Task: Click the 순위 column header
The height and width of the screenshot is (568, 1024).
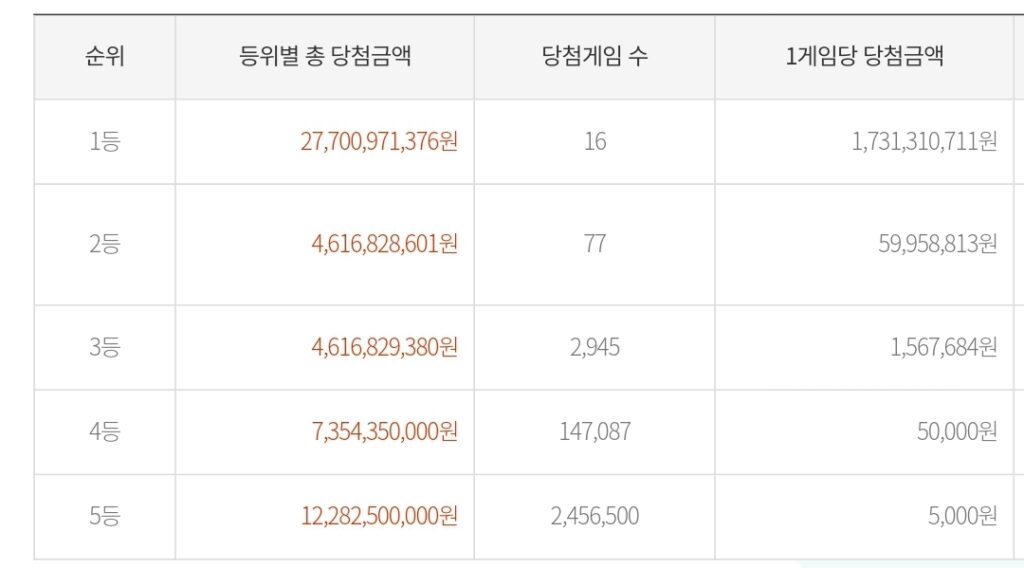Action: pyautogui.click(x=104, y=56)
